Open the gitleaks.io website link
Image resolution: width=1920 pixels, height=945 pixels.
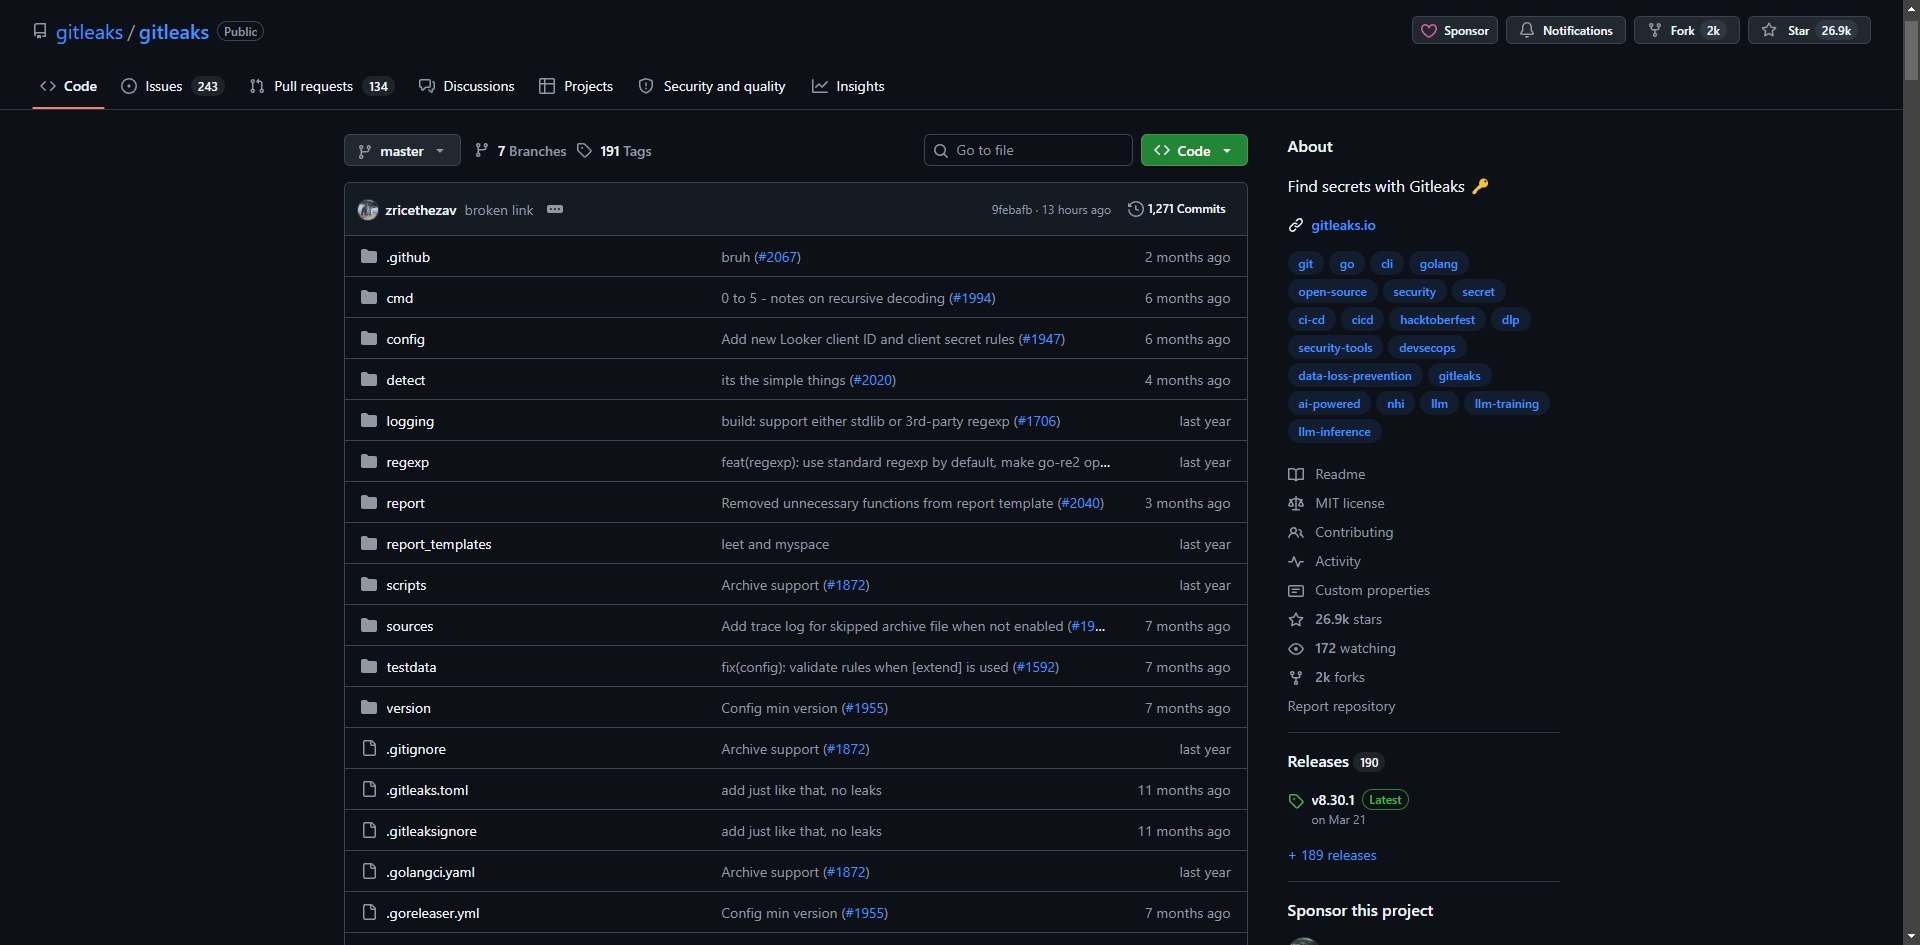click(x=1343, y=225)
